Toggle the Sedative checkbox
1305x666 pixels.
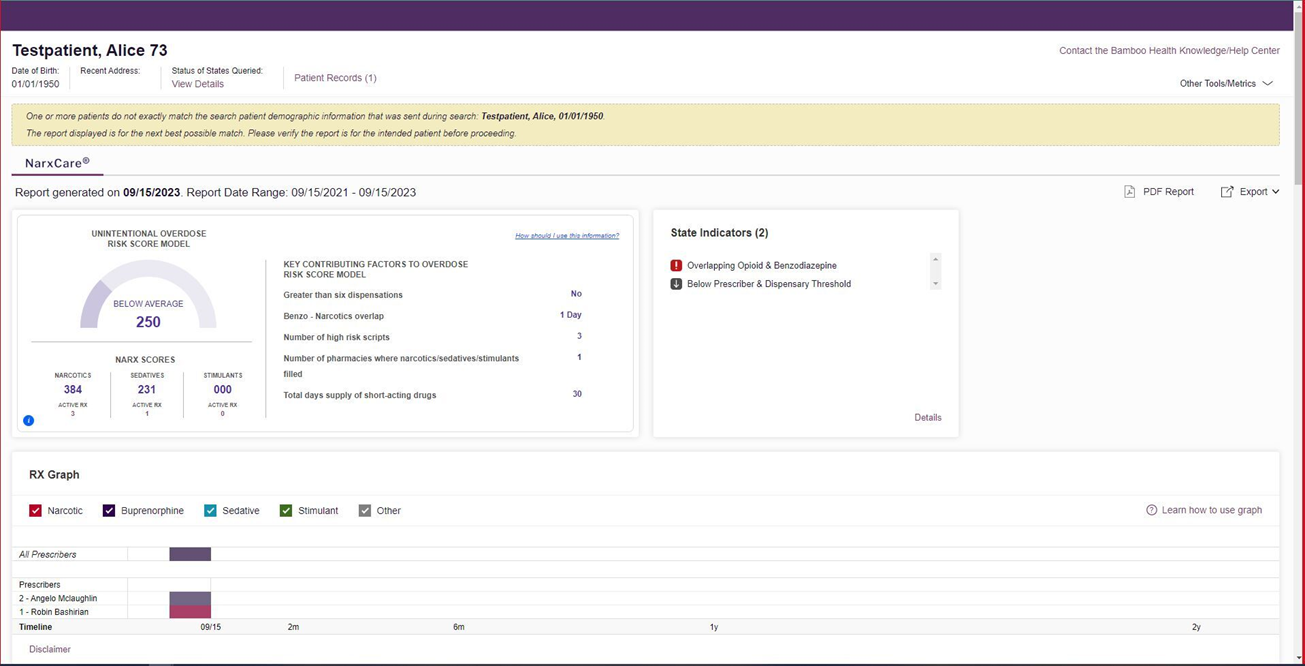click(210, 511)
